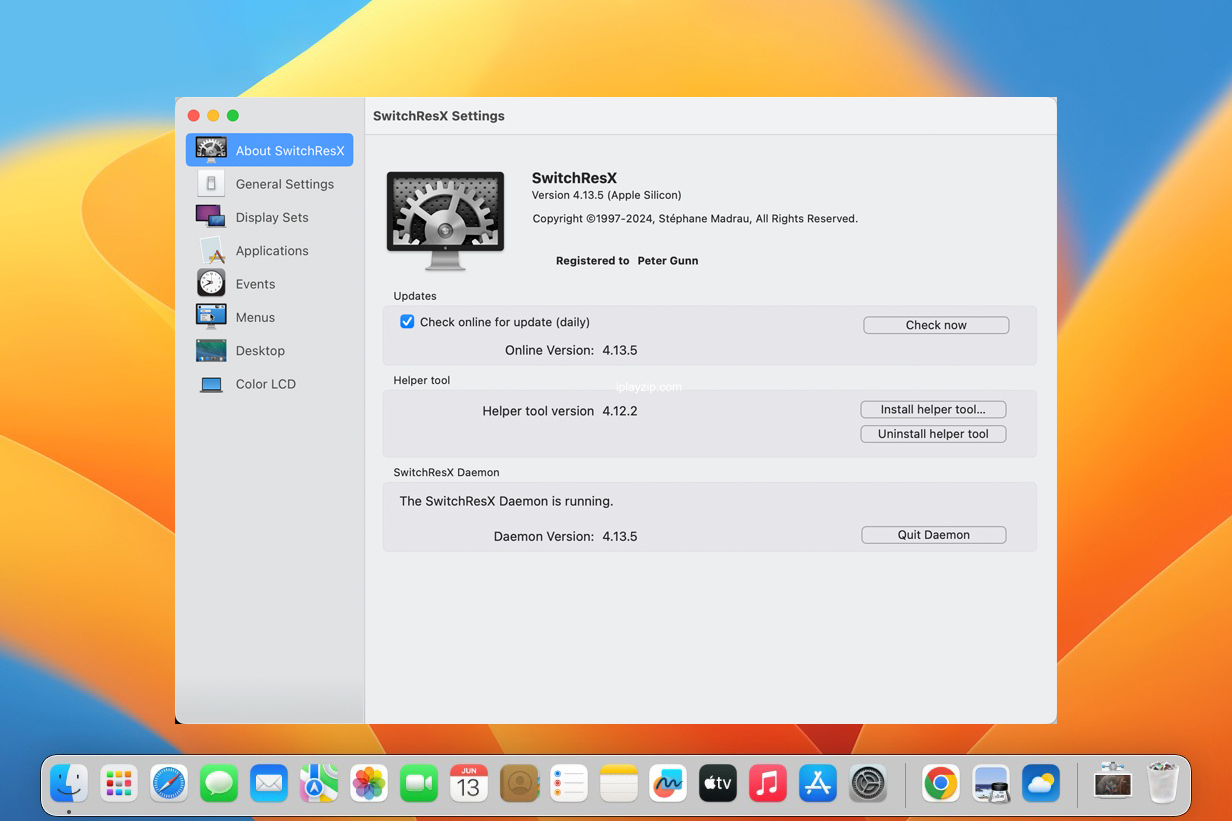Click the Online Version 4.13.5 value
The height and width of the screenshot is (821, 1232).
(620, 350)
